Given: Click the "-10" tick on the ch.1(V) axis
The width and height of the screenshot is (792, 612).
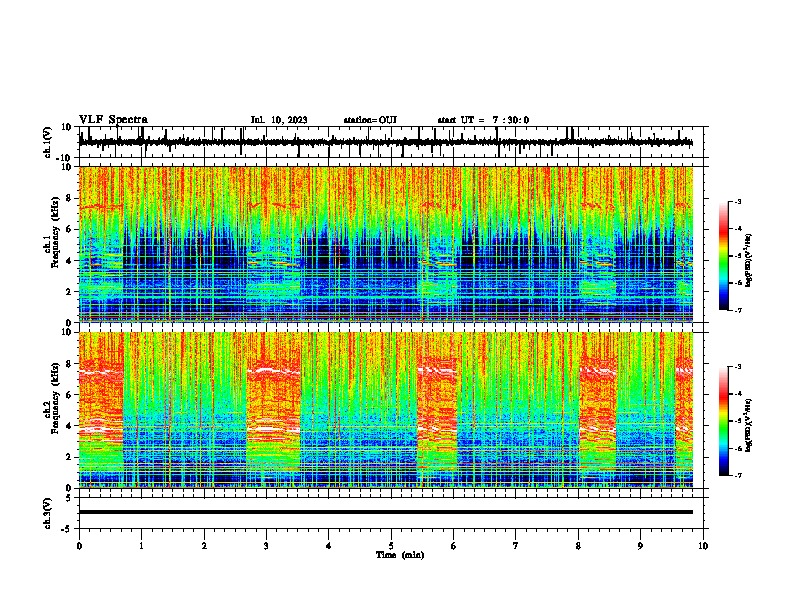Looking at the screenshot, I should [65, 158].
